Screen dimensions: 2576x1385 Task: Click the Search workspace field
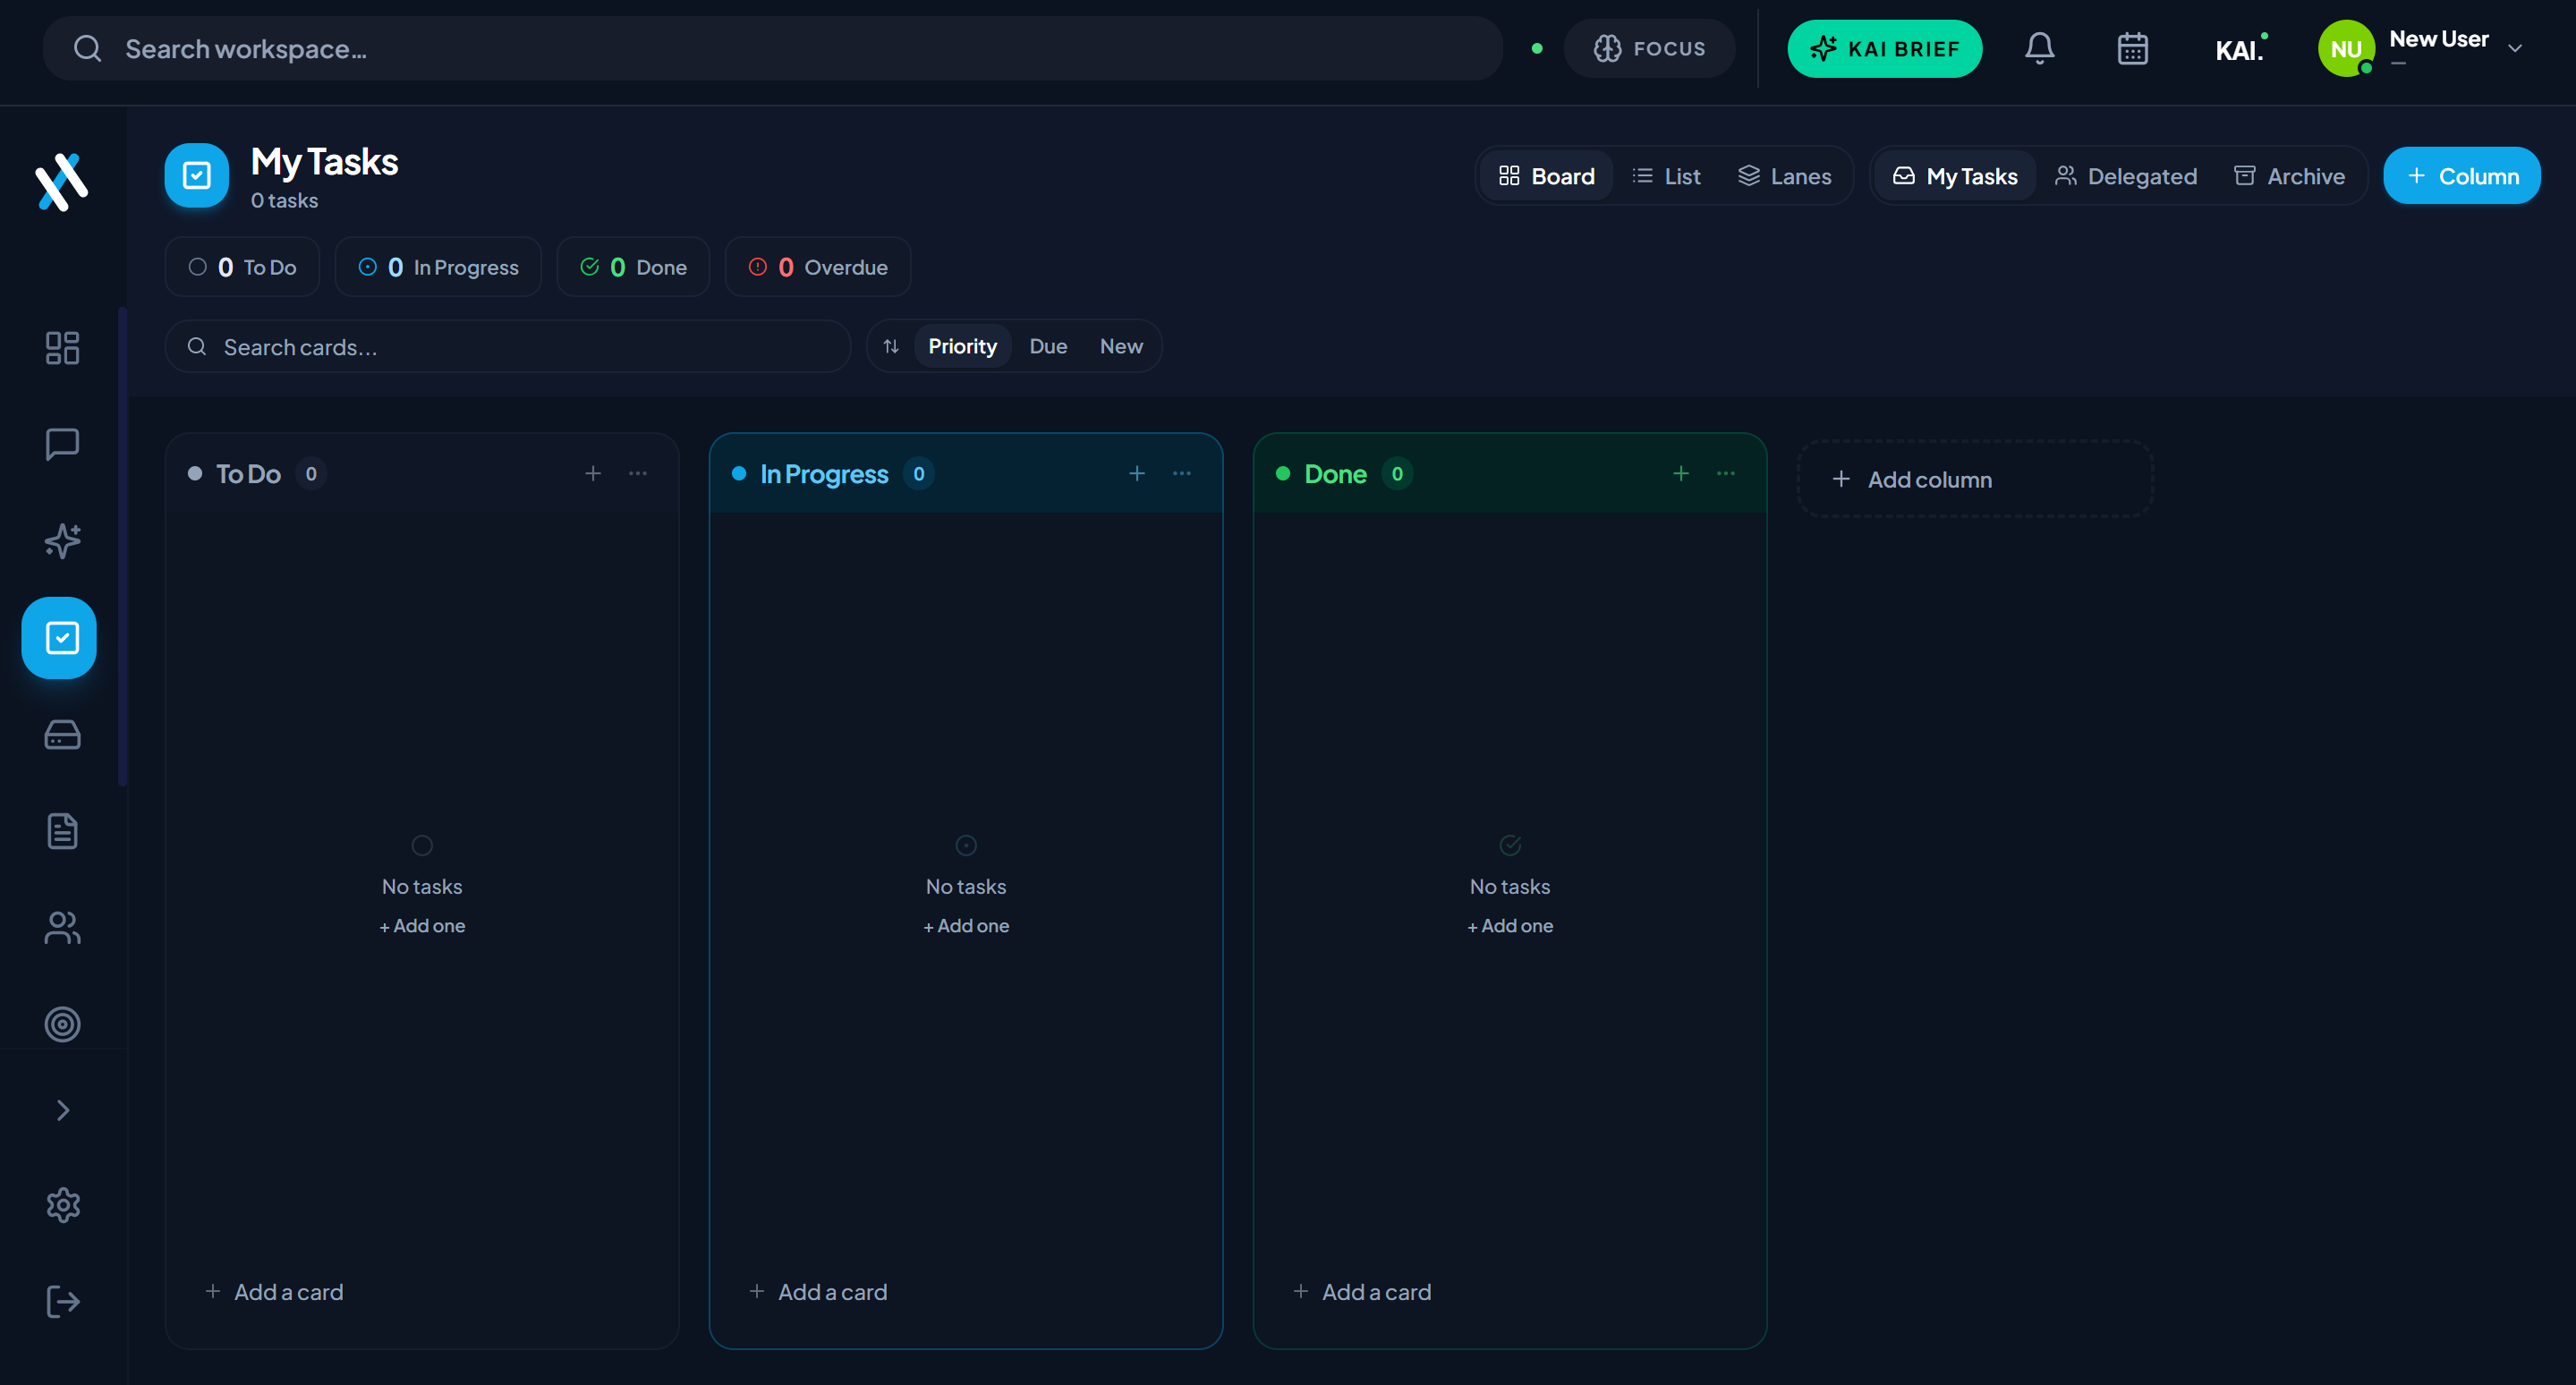click(772, 48)
